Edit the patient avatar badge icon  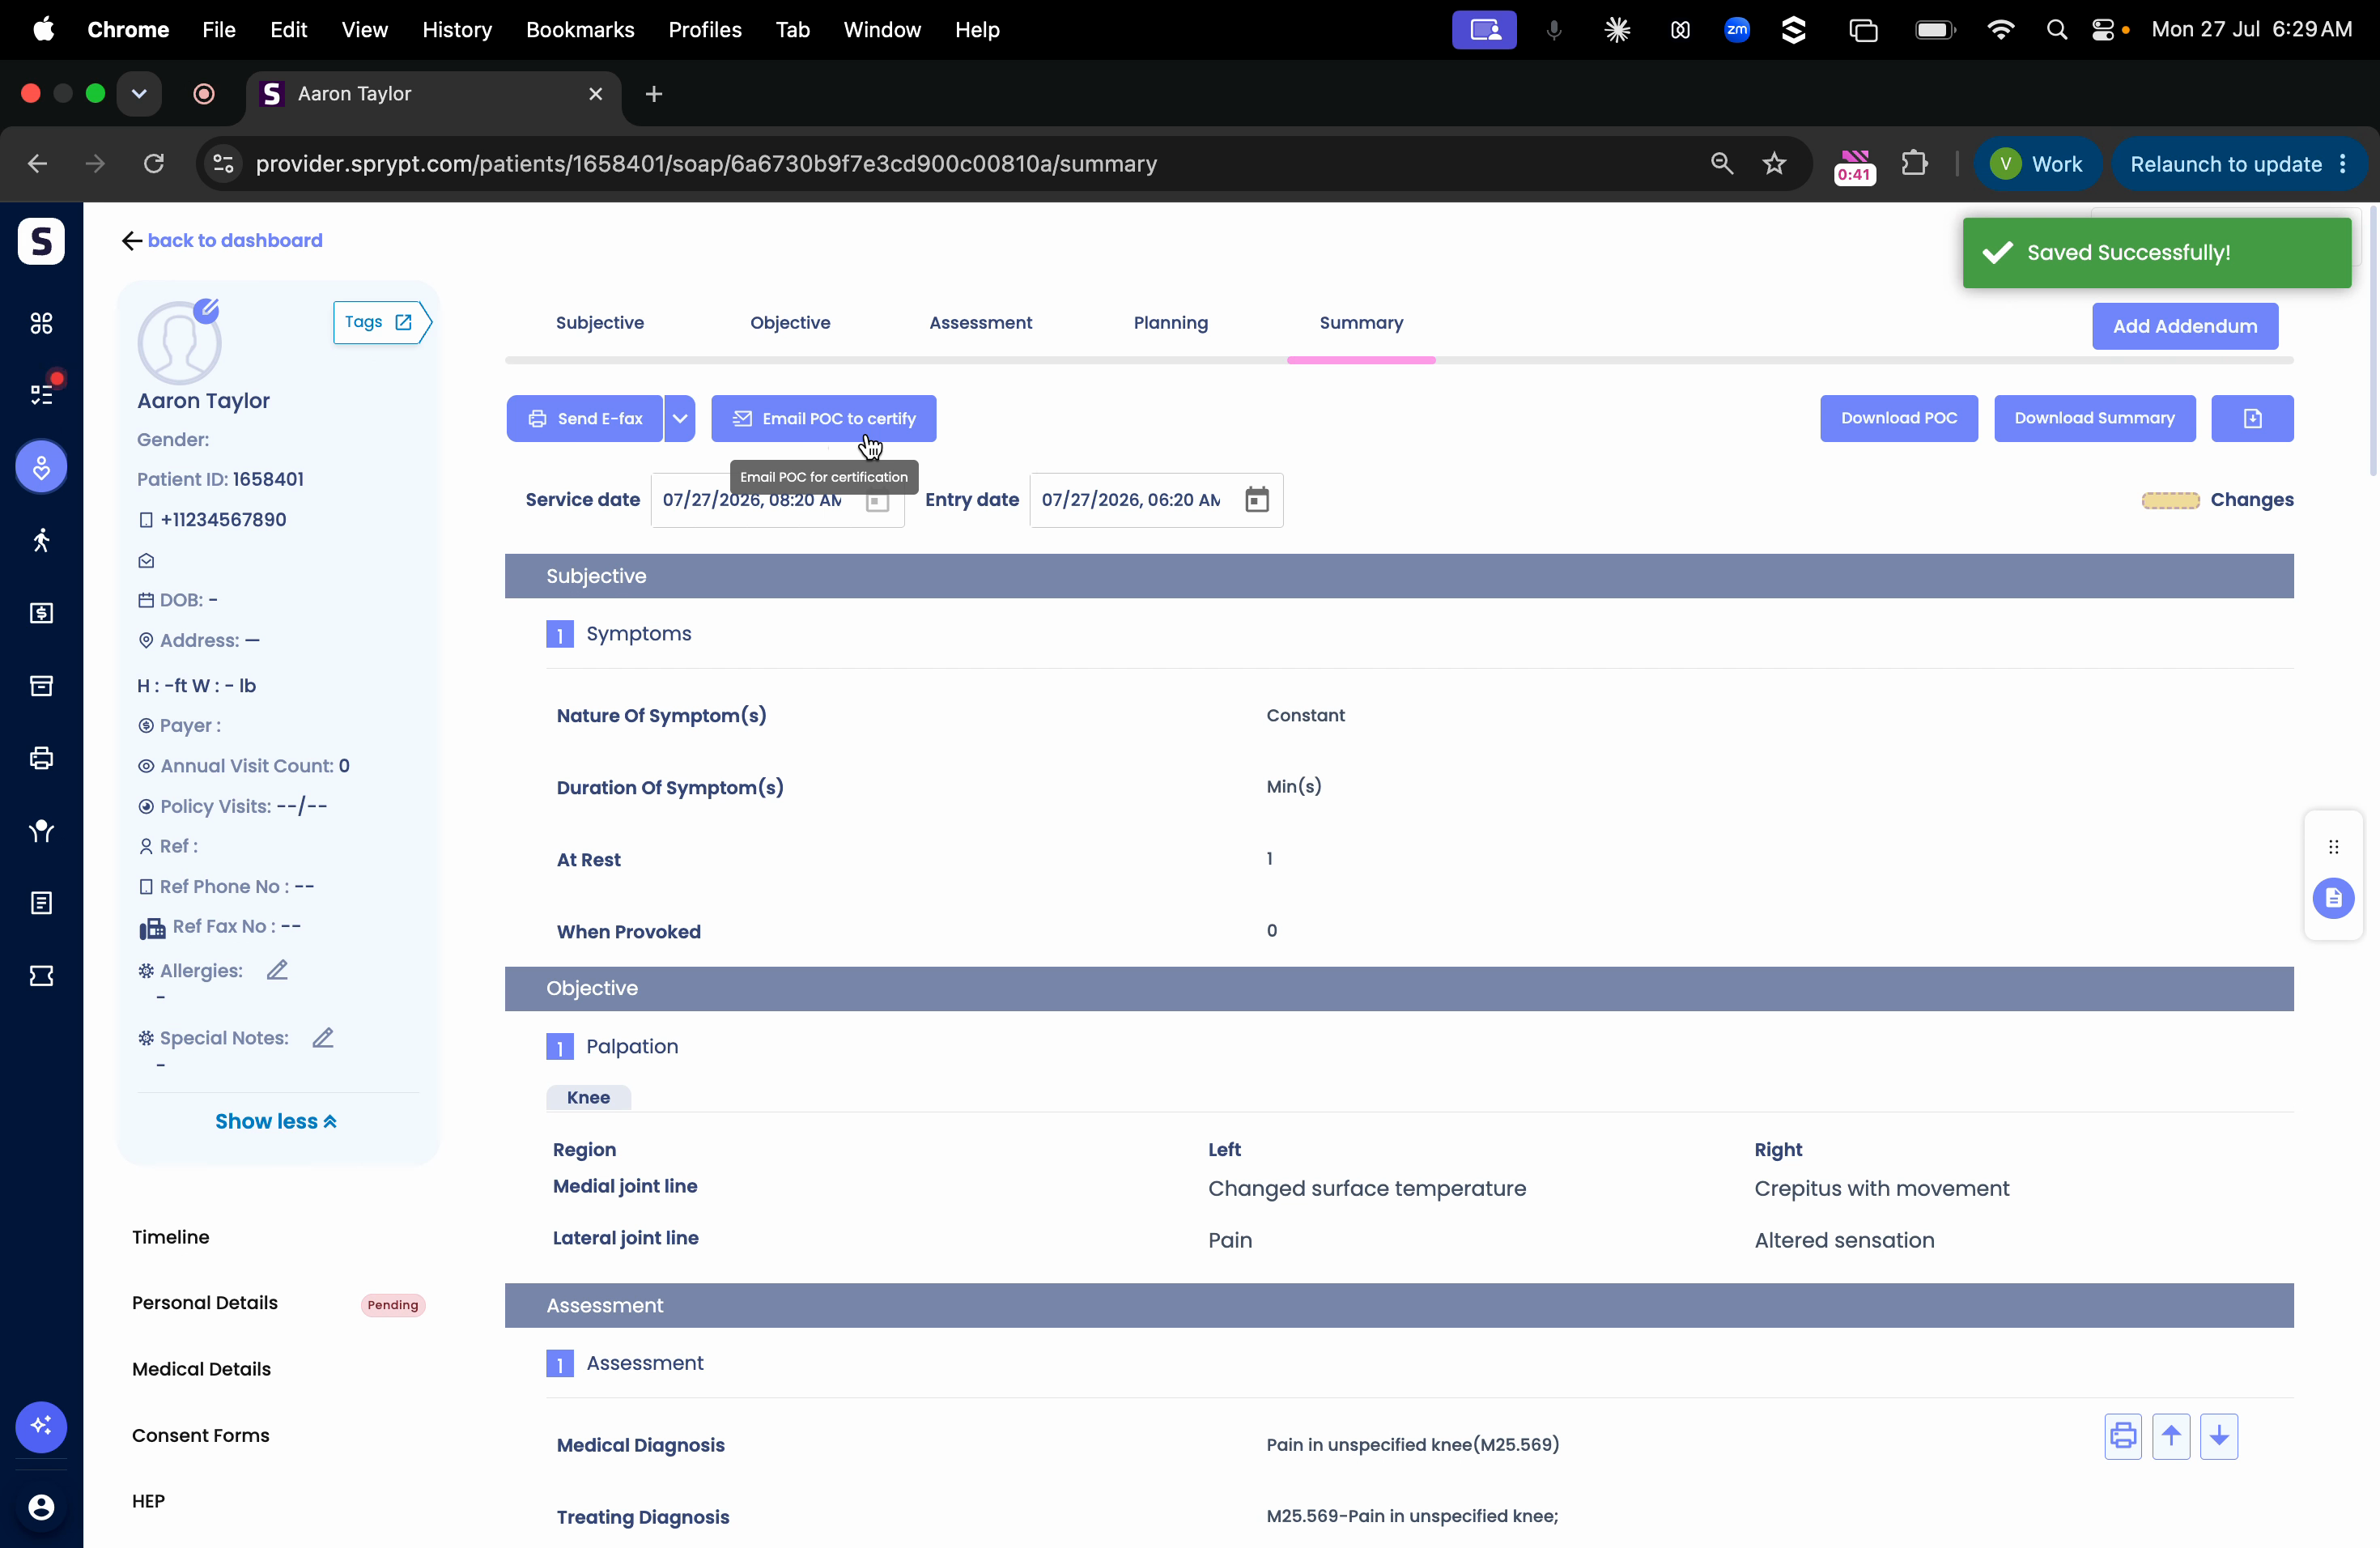[207, 310]
